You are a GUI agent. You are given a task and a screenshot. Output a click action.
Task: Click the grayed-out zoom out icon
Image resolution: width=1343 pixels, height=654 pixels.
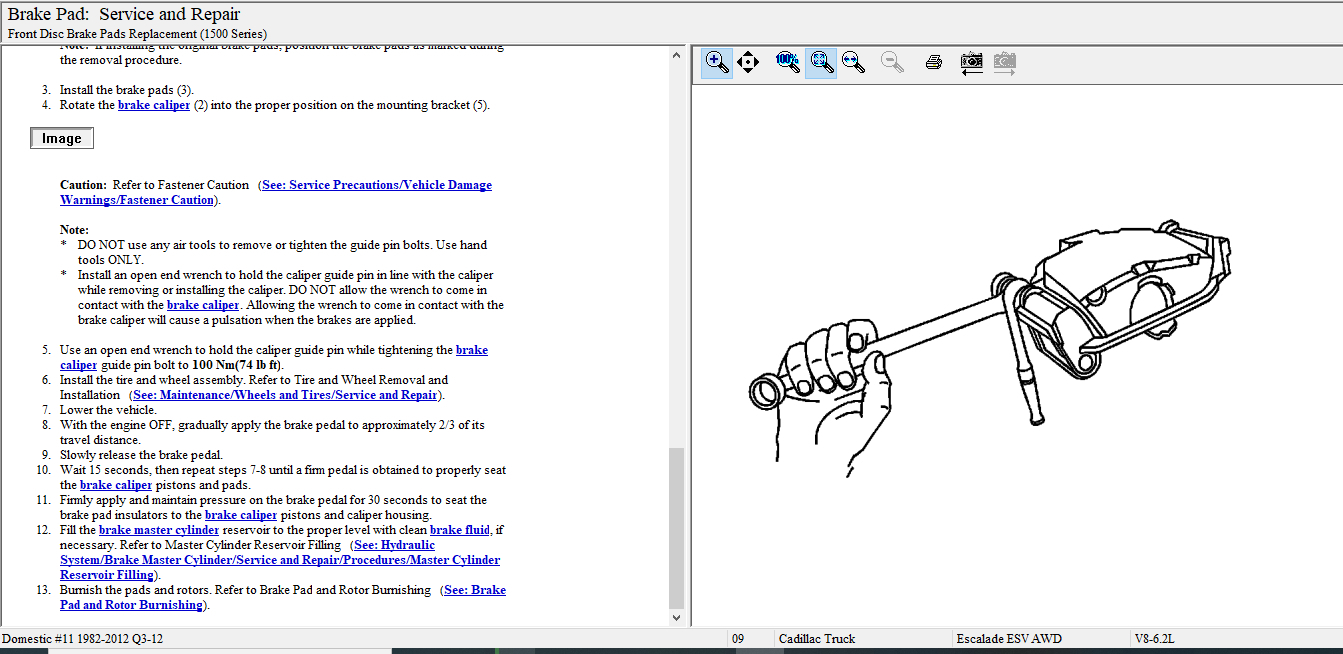893,62
